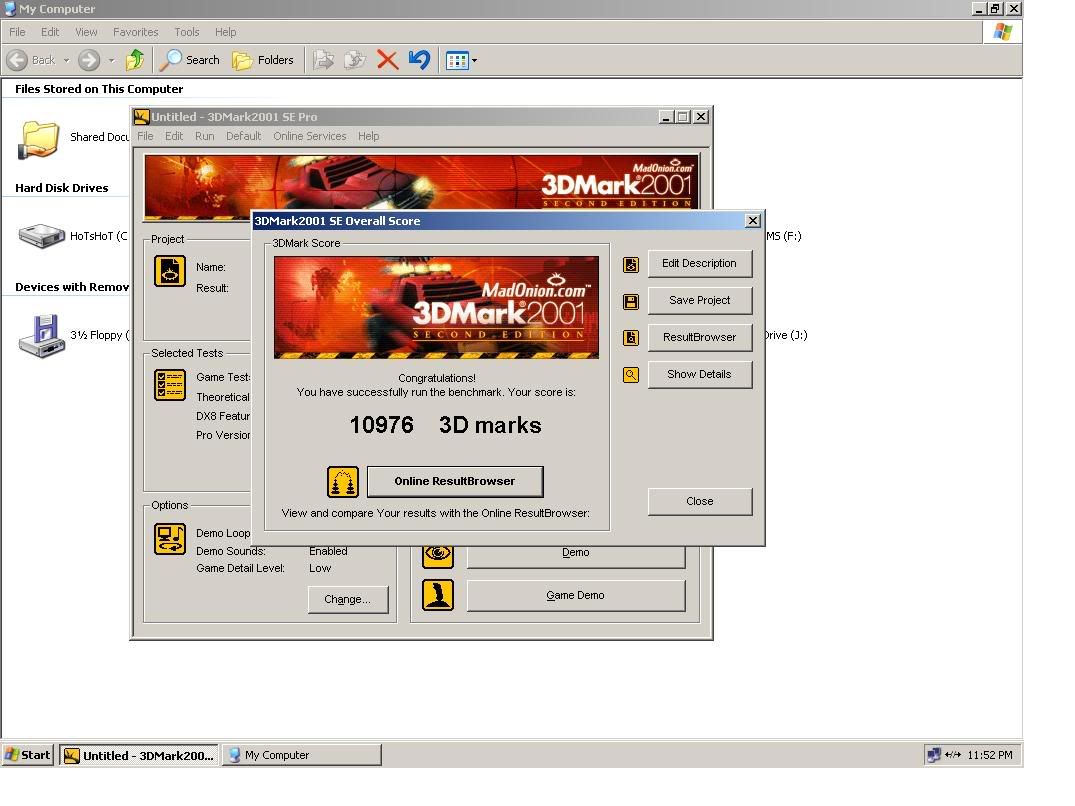The height and width of the screenshot is (806, 1075).
Task: Click the Undo toolbar icon in My Computer
Action: pos(419,60)
